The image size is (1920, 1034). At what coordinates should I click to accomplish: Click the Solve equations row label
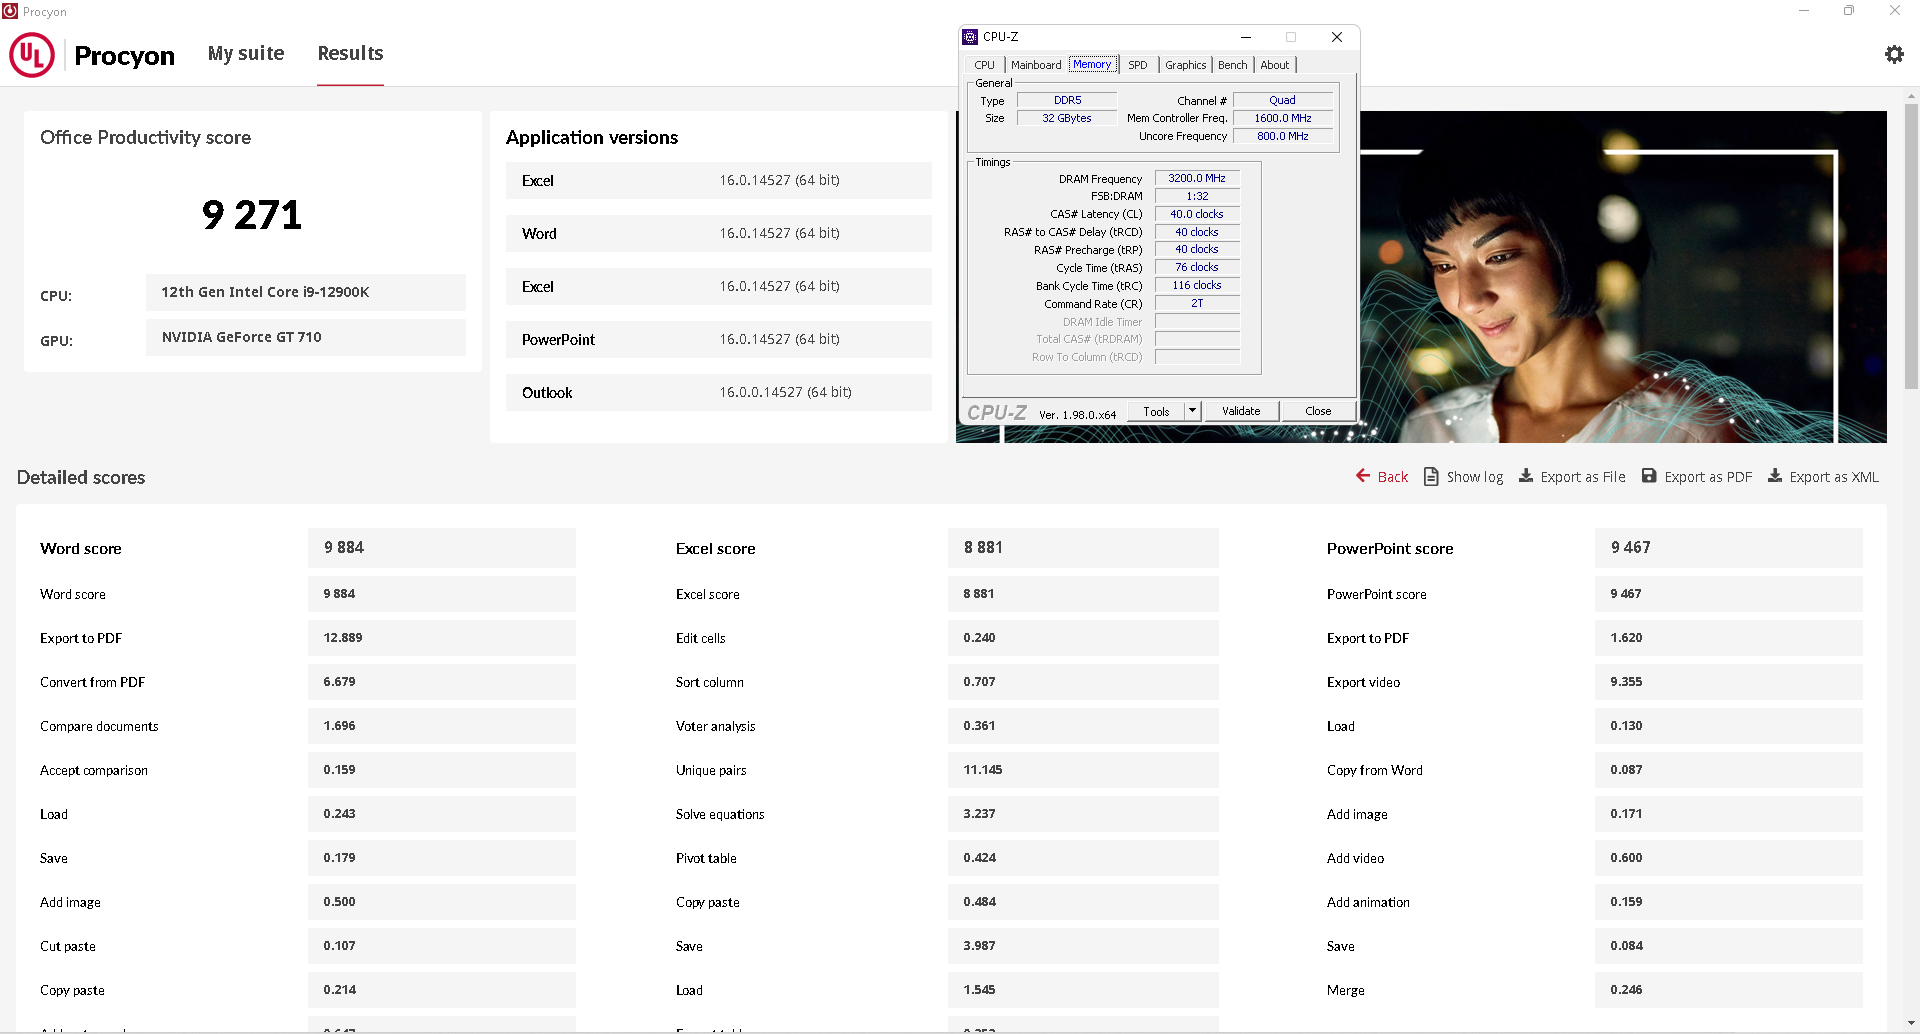point(720,814)
